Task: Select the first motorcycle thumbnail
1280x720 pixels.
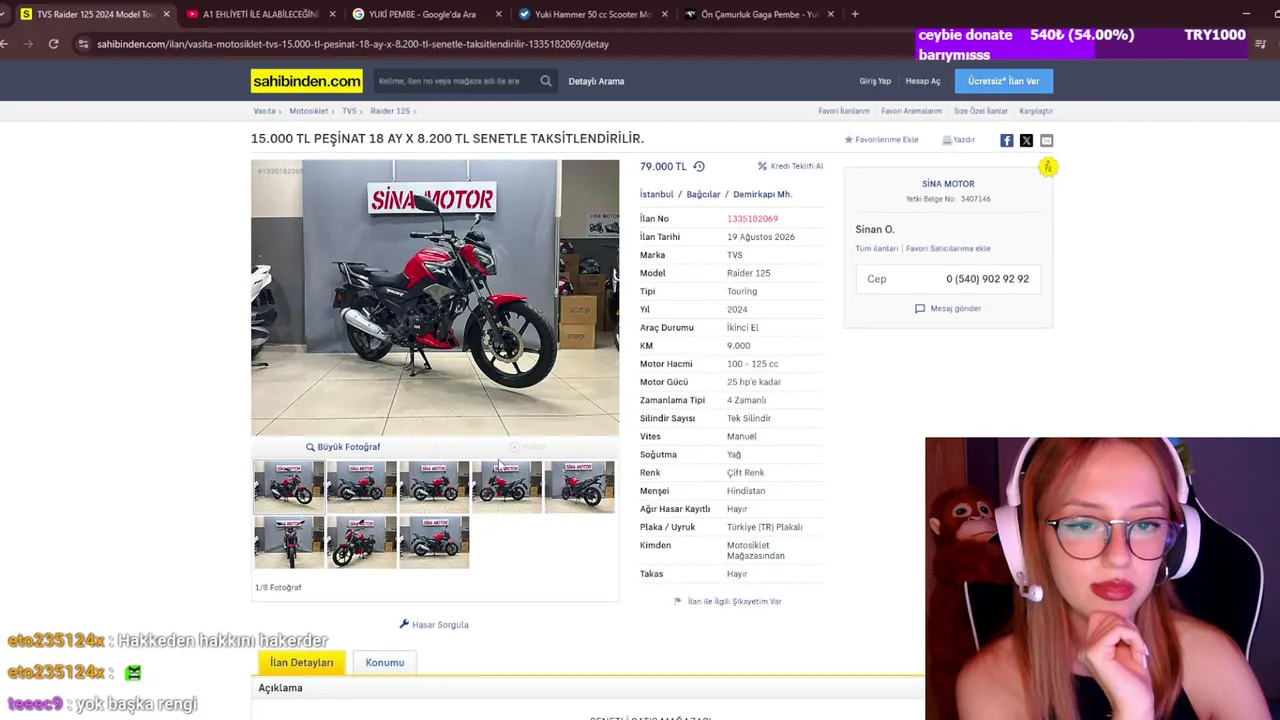Action: point(289,486)
